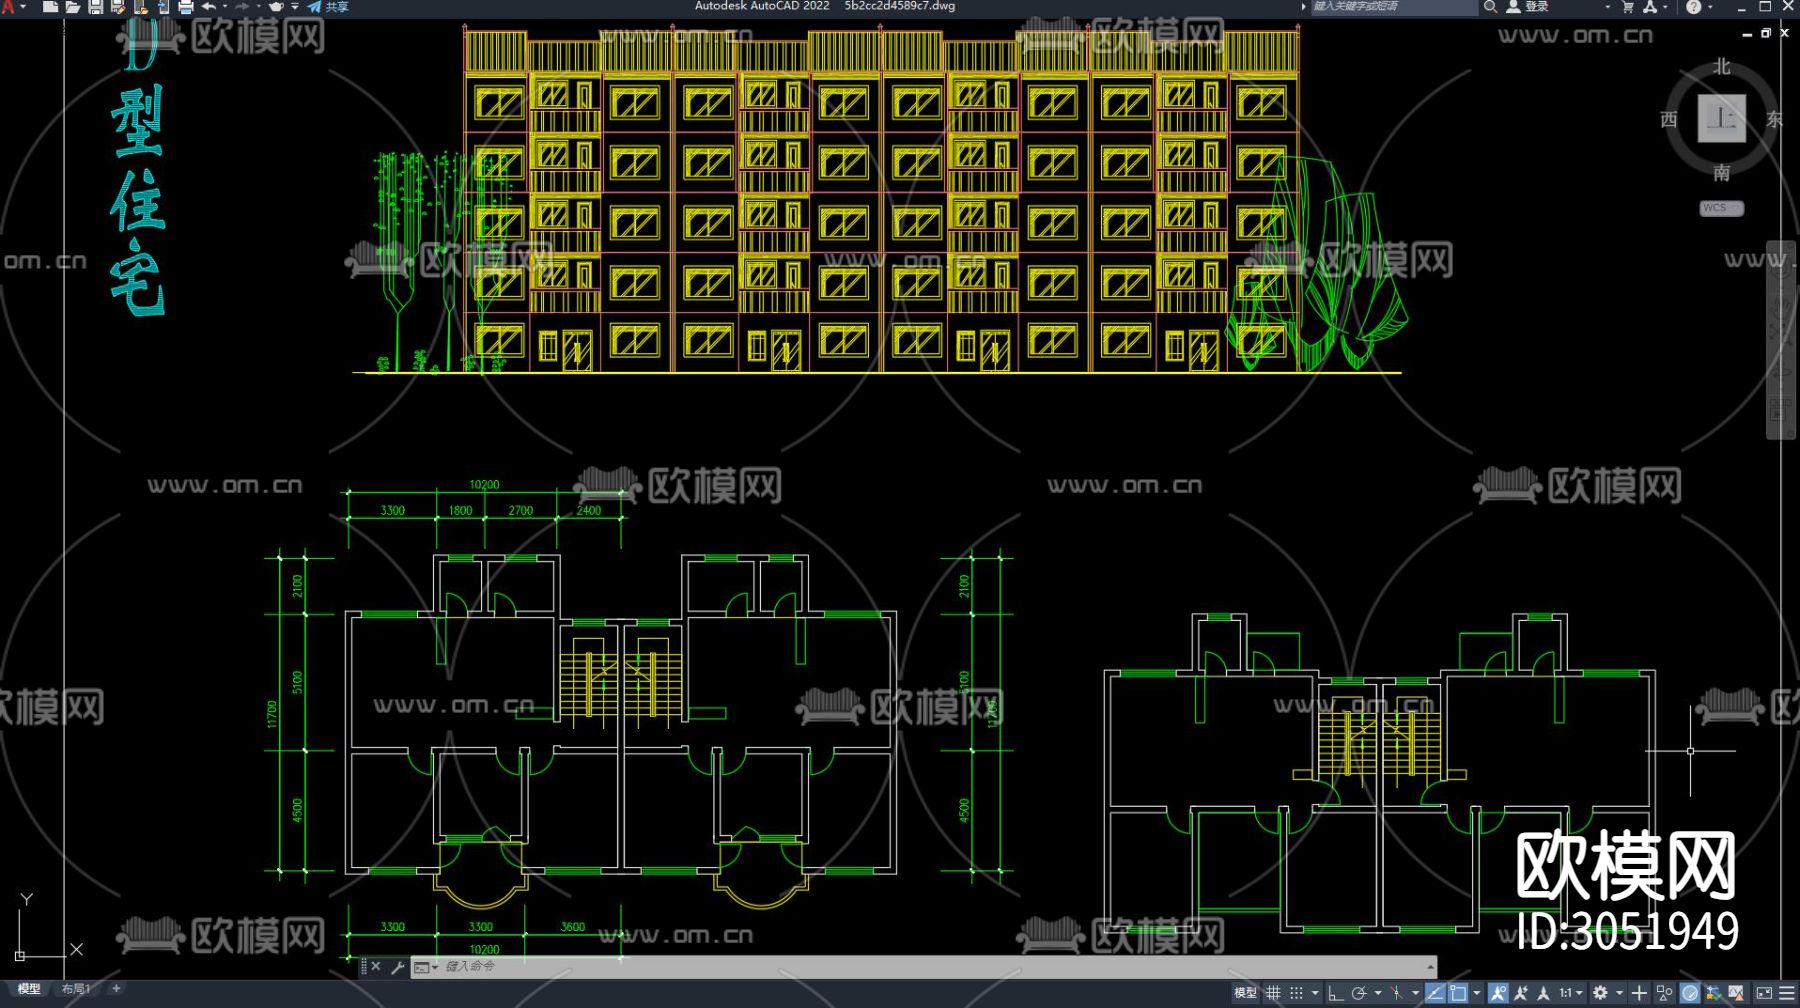Click ViewCube south direction 南
The width and height of the screenshot is (1800, 1008).
click(x=1721, y=173)
